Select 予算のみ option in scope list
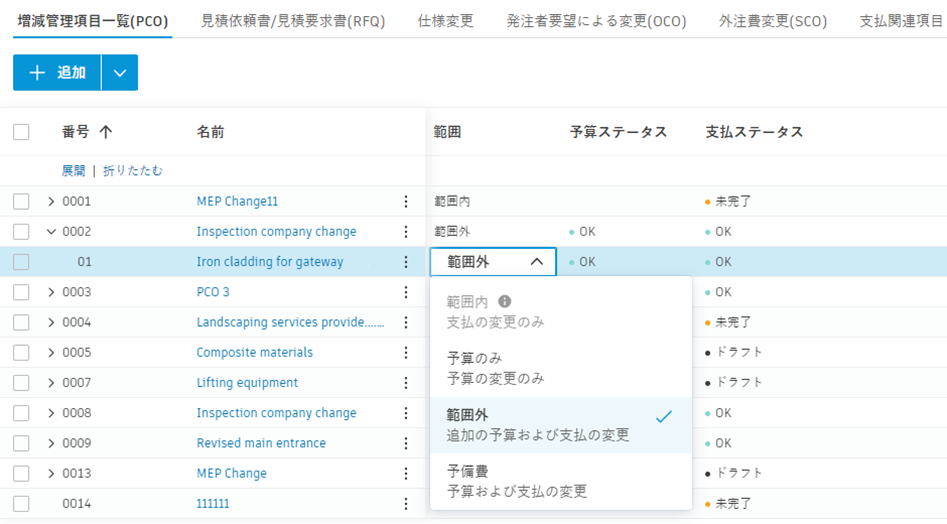 point(495,368)
